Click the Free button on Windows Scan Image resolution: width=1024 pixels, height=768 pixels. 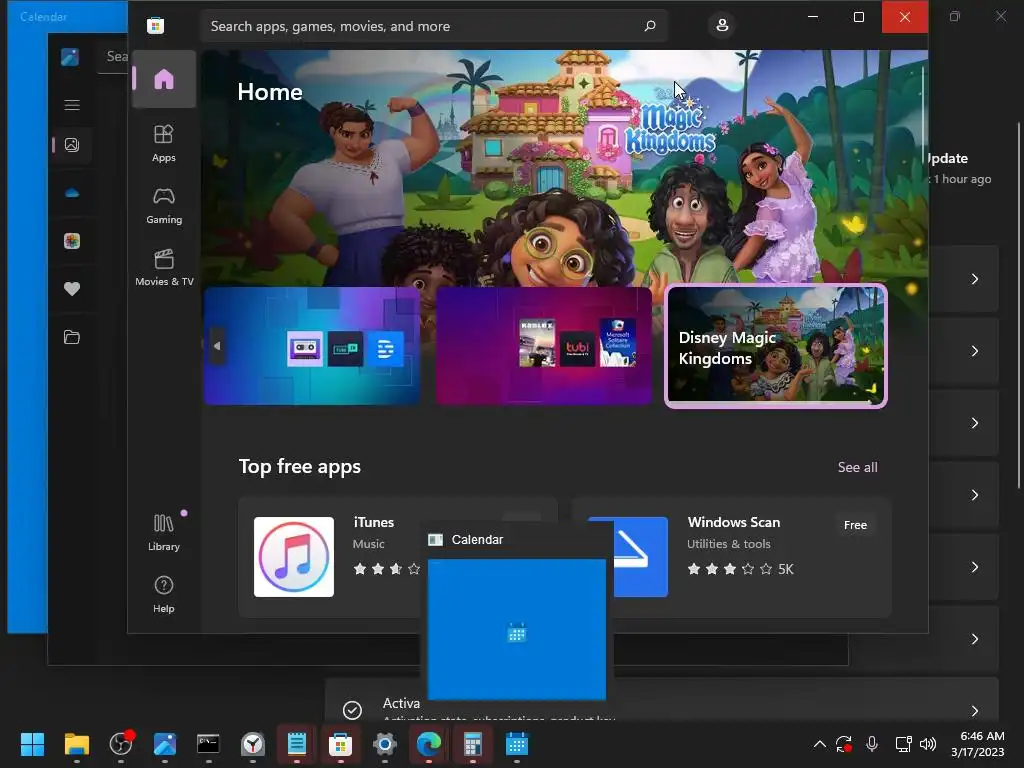pos(855,525)
